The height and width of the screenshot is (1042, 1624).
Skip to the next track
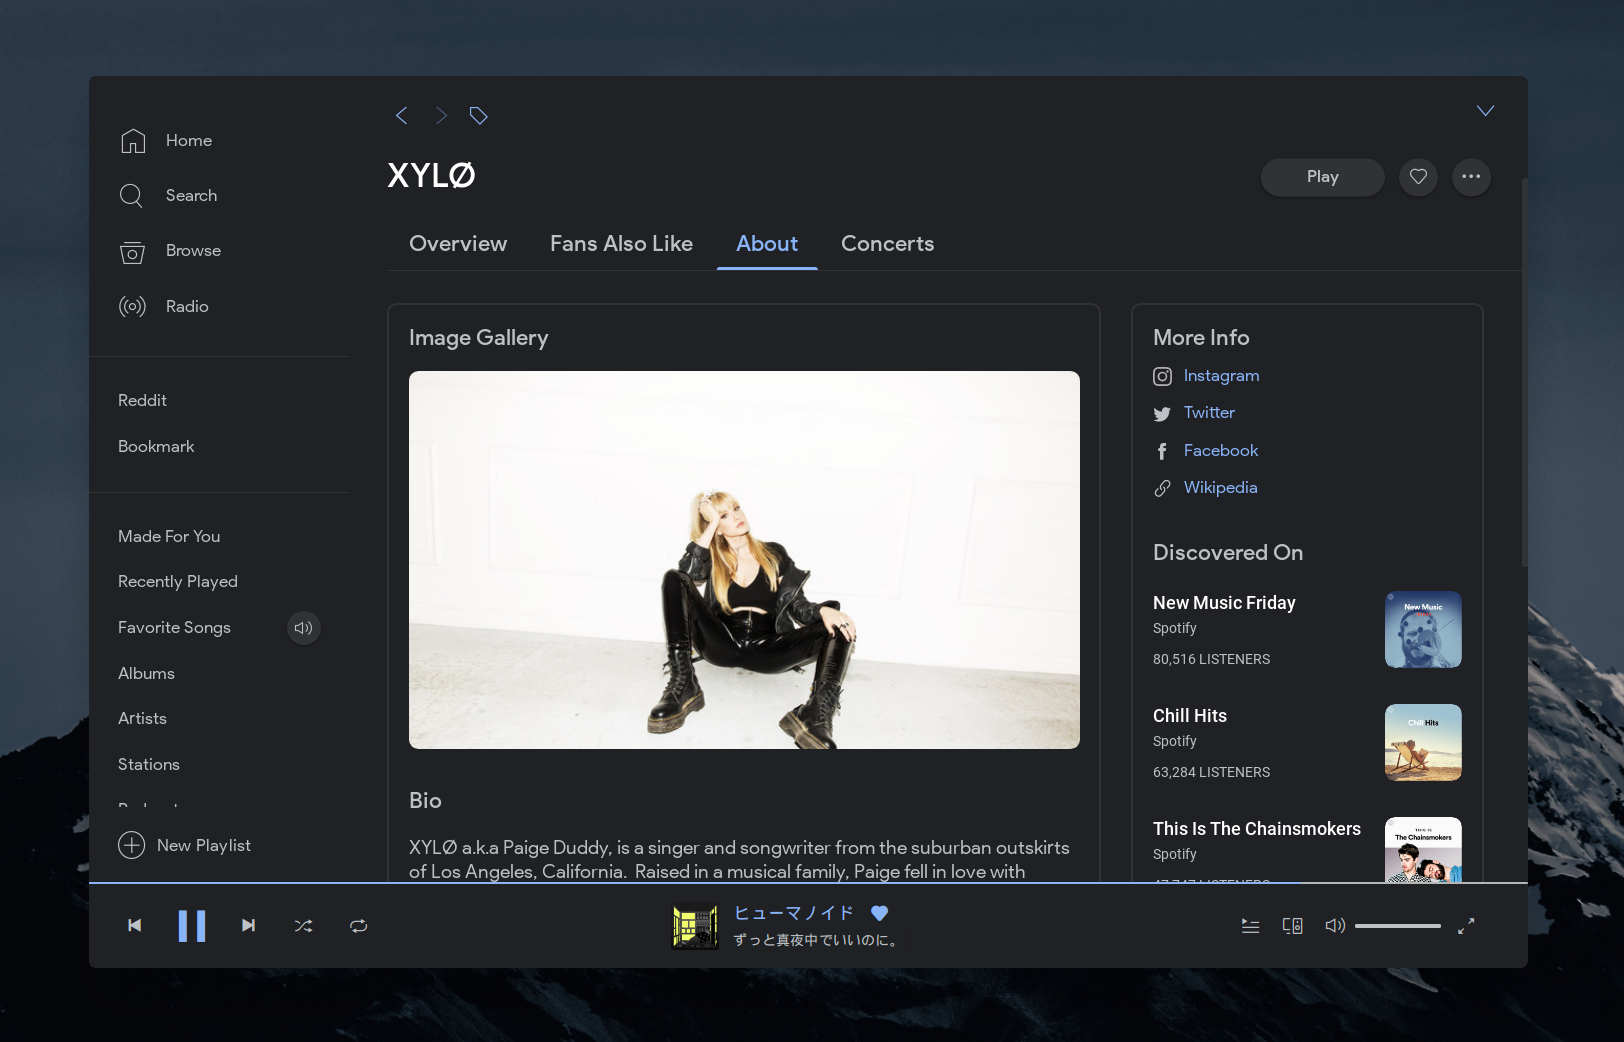point(248,926)
